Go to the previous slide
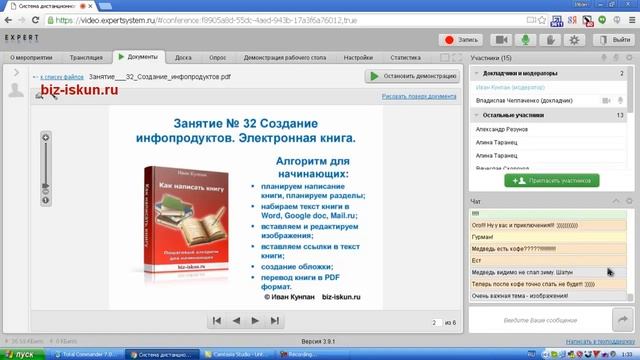The image size is (640, 360). (236, 321)
